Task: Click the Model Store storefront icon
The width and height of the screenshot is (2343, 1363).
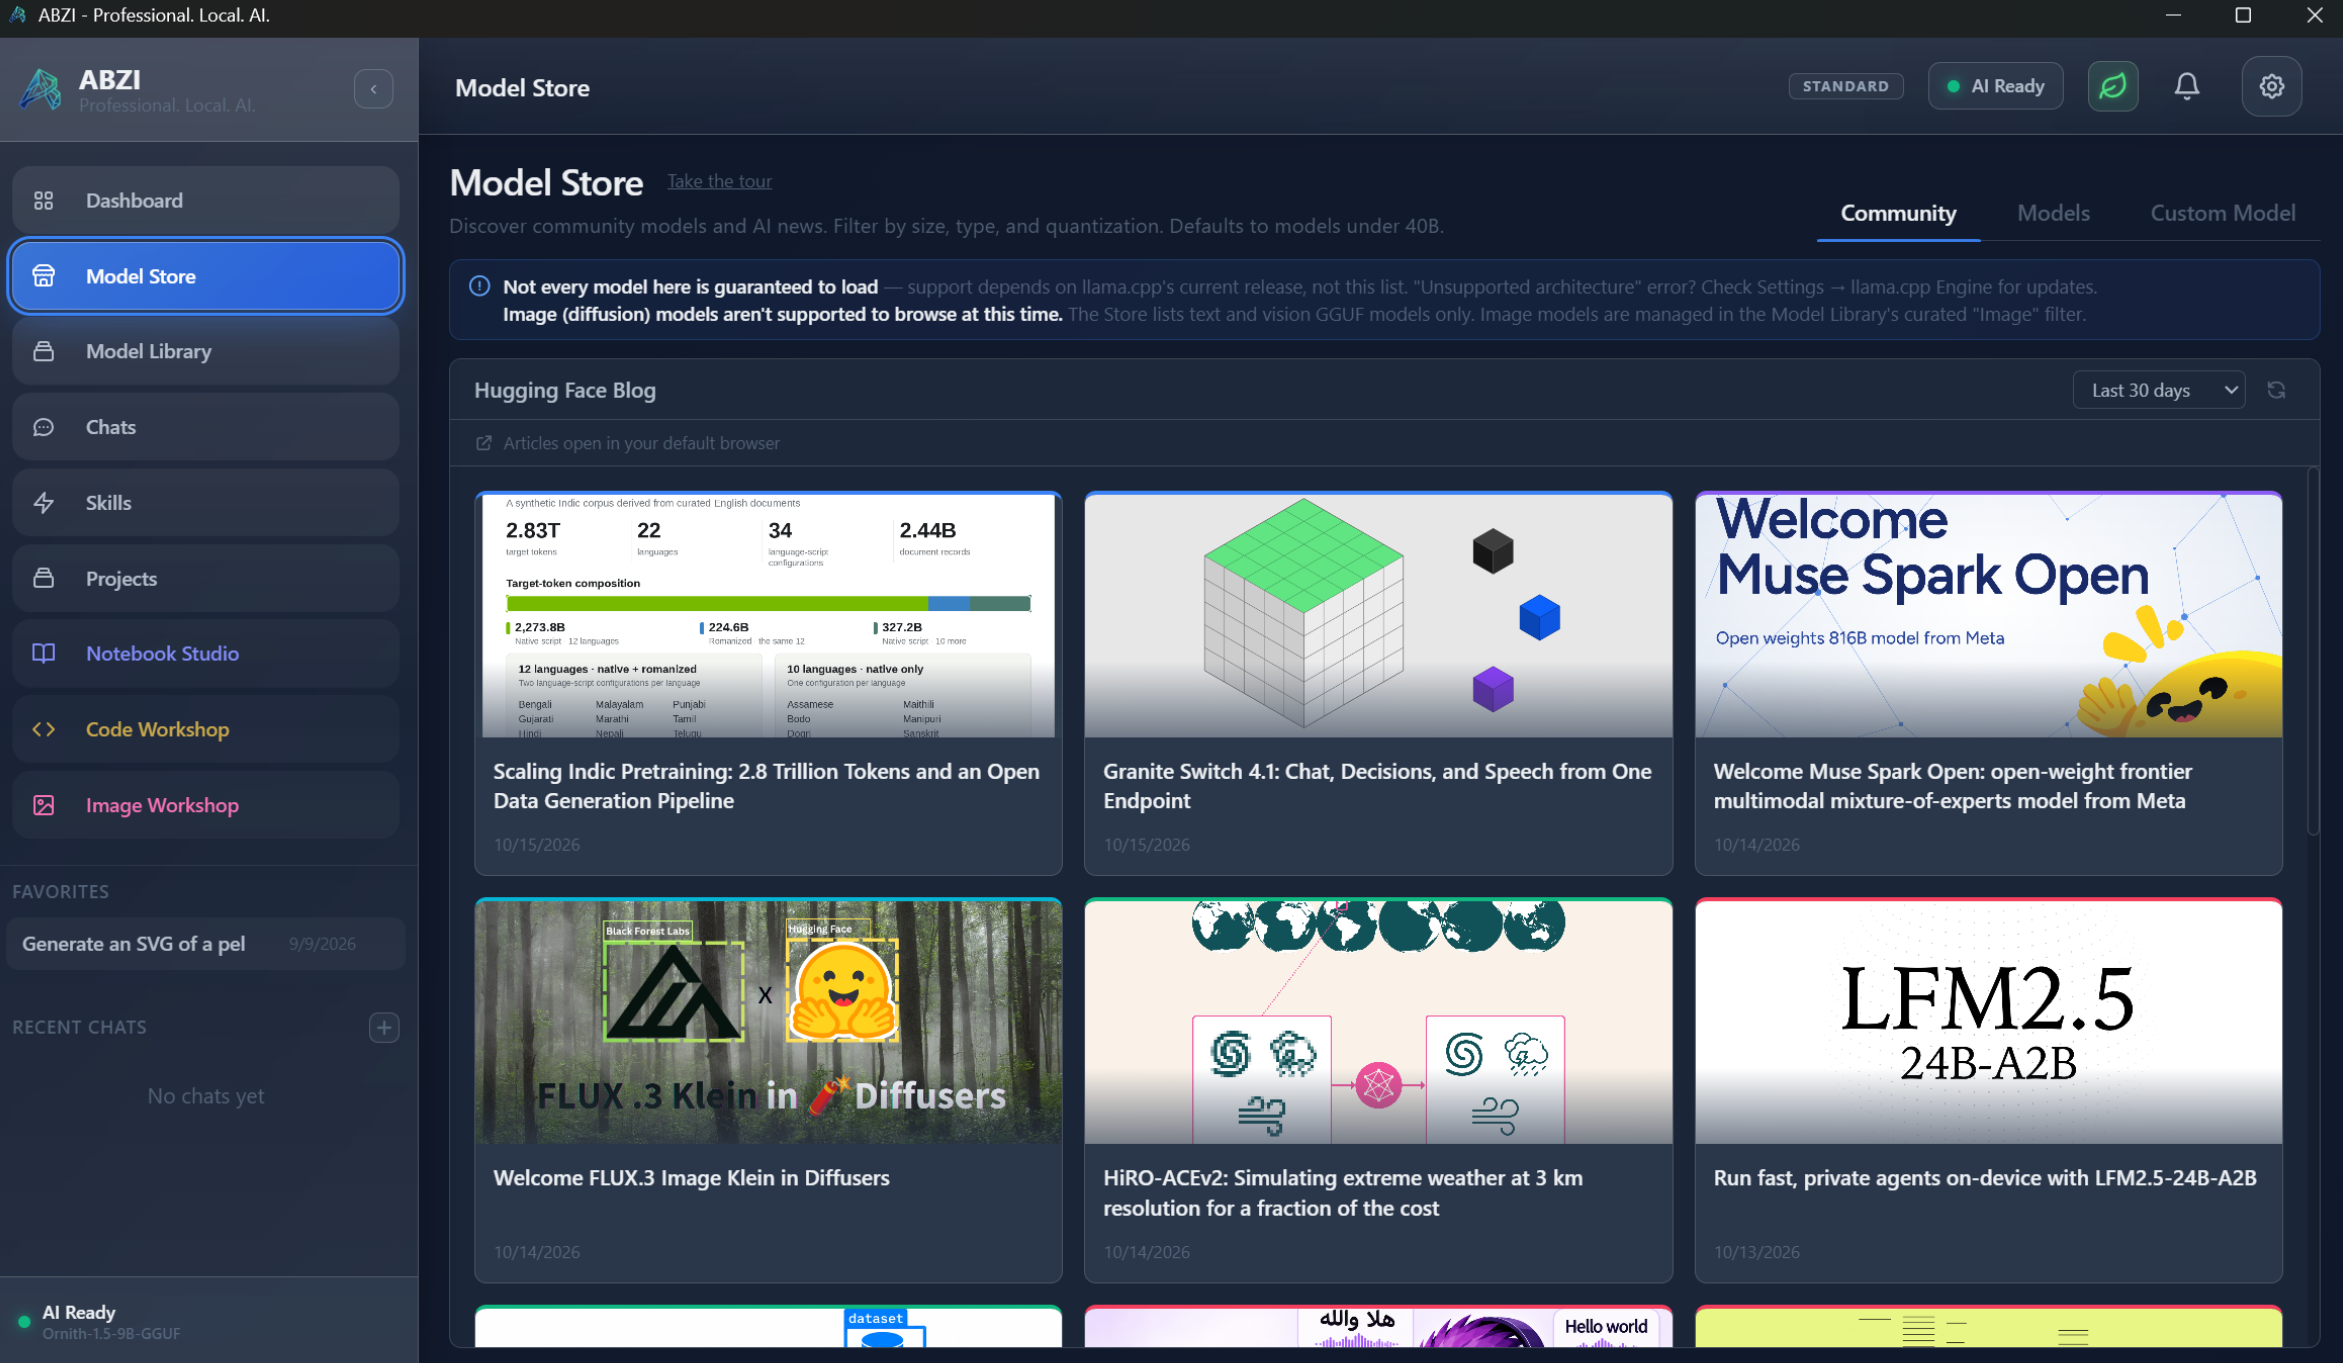Action: click(x=43, y=276)
